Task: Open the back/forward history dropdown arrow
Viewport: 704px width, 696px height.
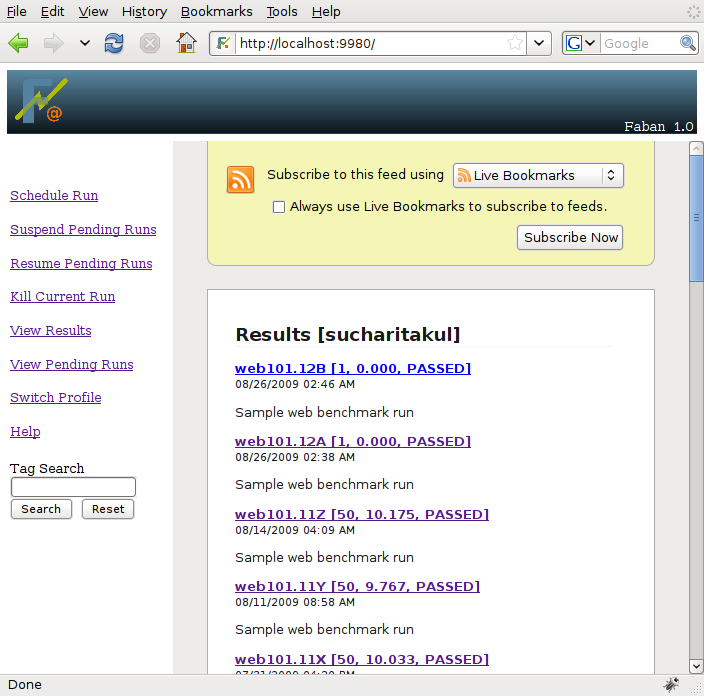Action: (84, 43)
